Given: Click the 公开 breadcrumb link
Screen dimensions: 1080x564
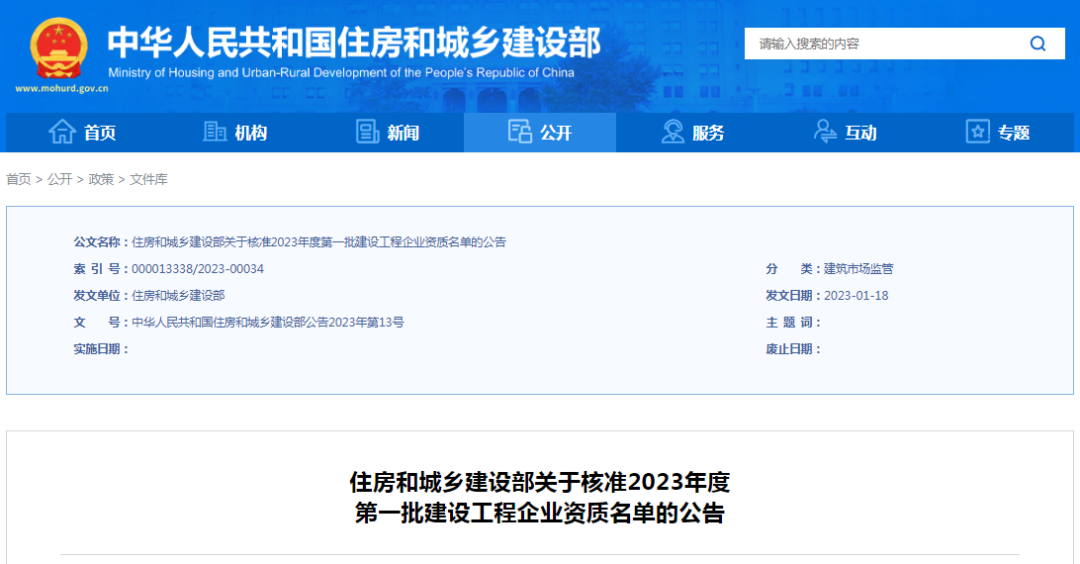Looking at the screenshot, I should pyautogui.click(x=60, y=179).
